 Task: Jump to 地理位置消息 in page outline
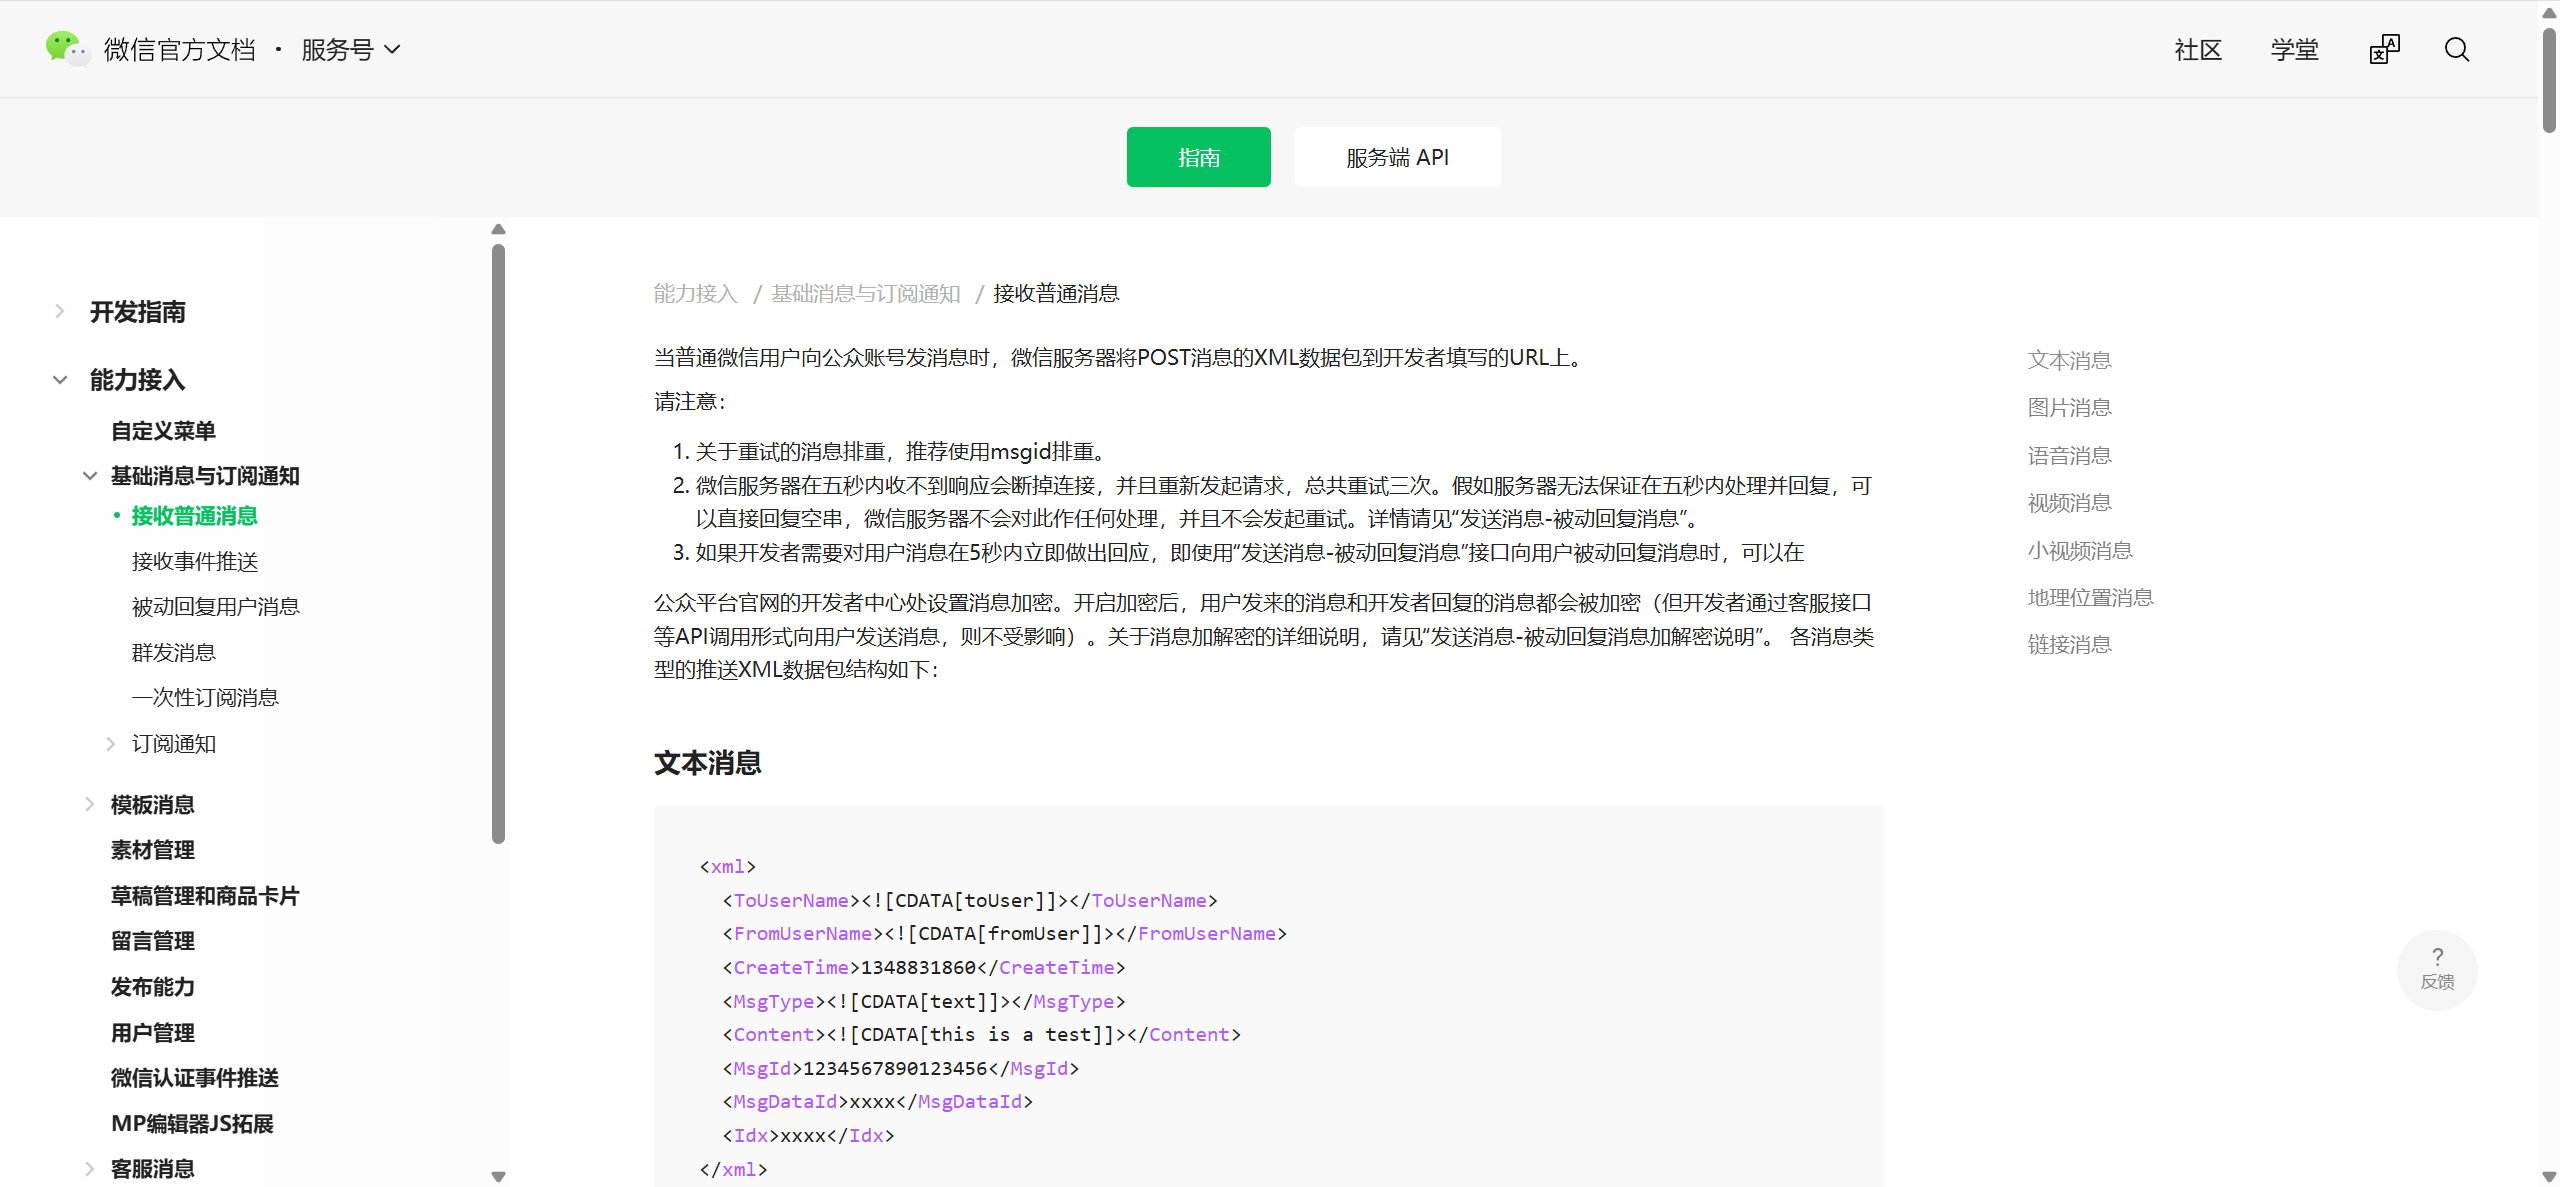coord(2090,598)
